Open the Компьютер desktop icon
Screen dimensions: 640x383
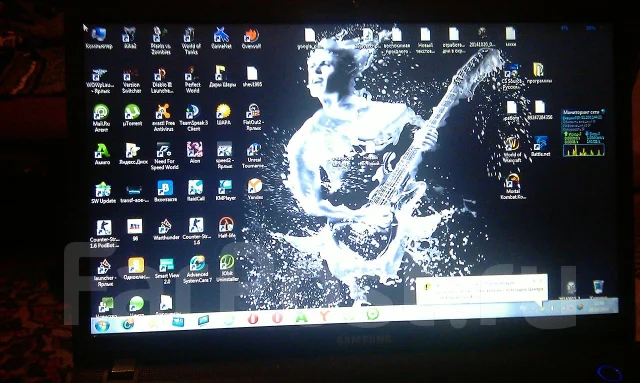[99, 38]
